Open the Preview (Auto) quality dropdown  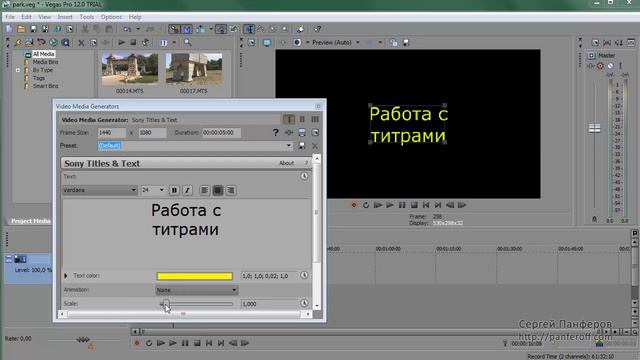pos(358,42)
